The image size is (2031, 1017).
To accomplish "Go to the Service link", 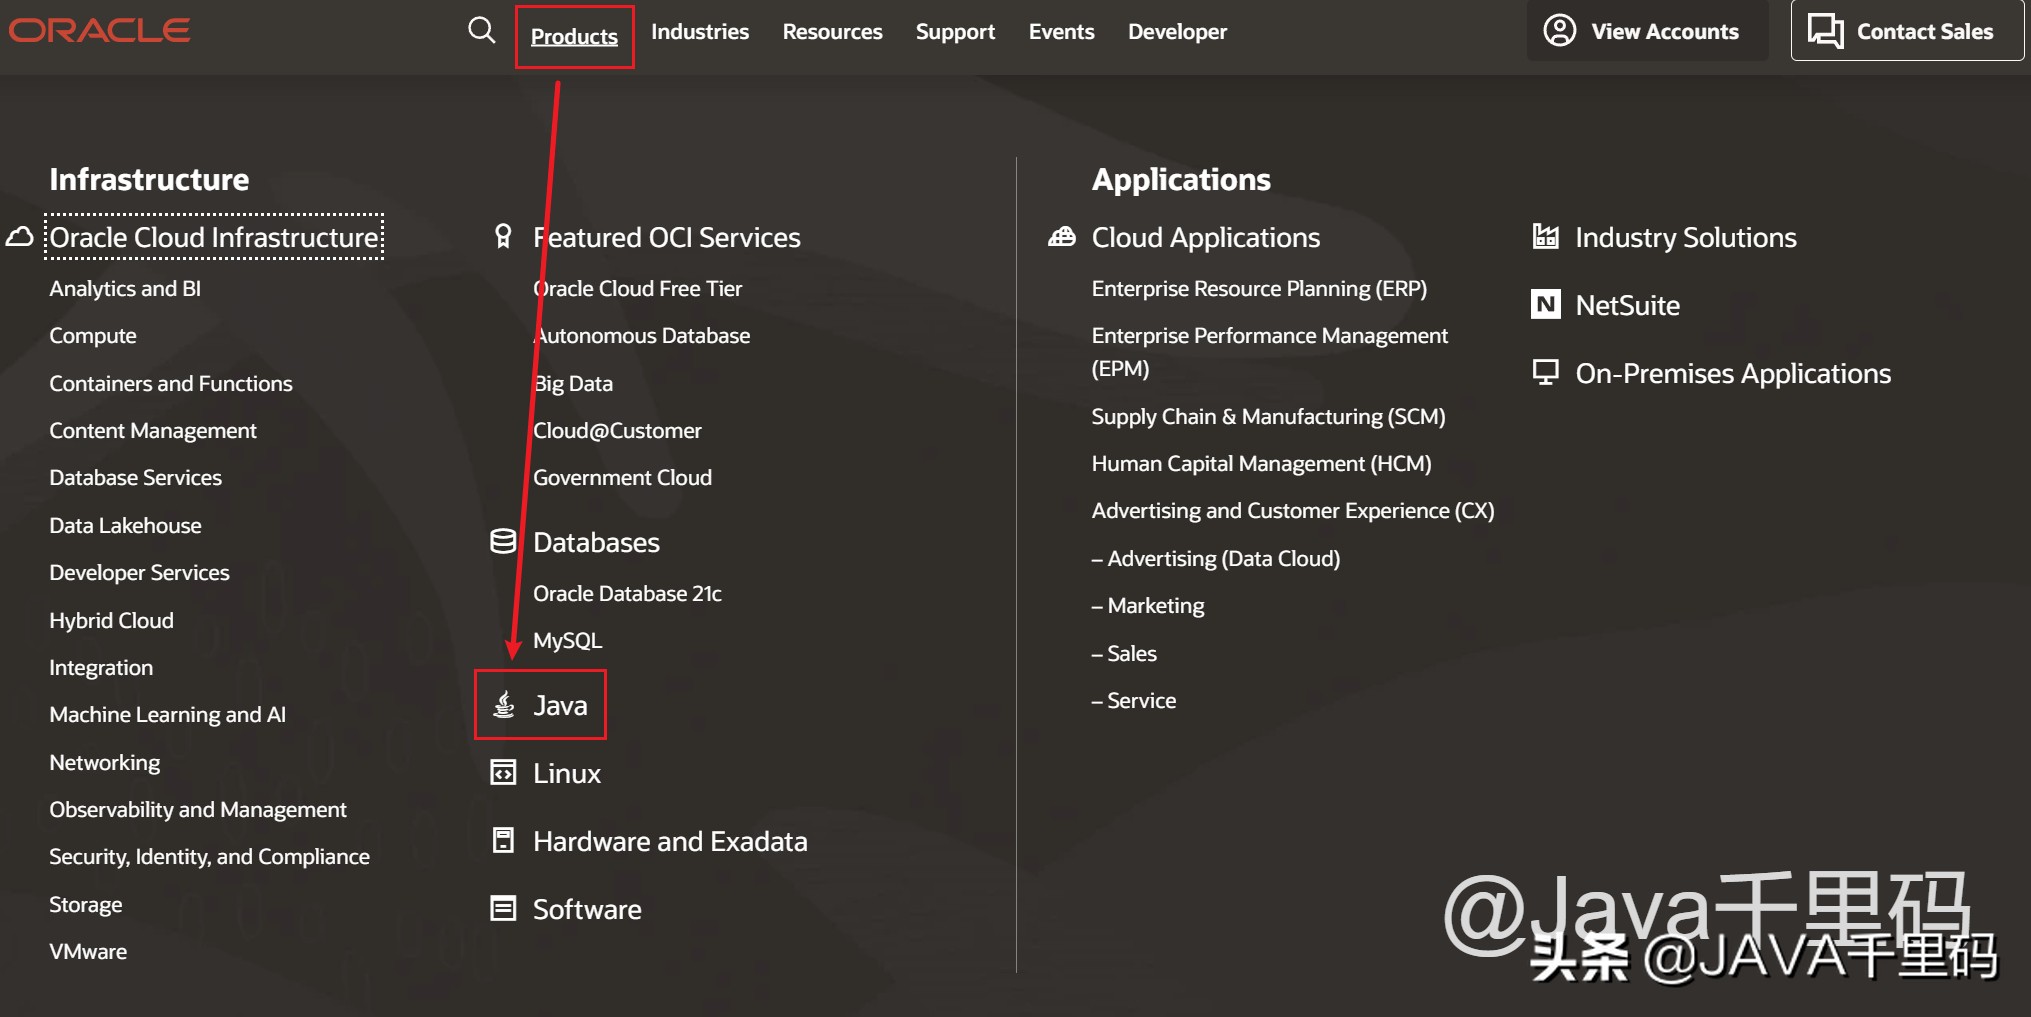I will pos(1133,701).
